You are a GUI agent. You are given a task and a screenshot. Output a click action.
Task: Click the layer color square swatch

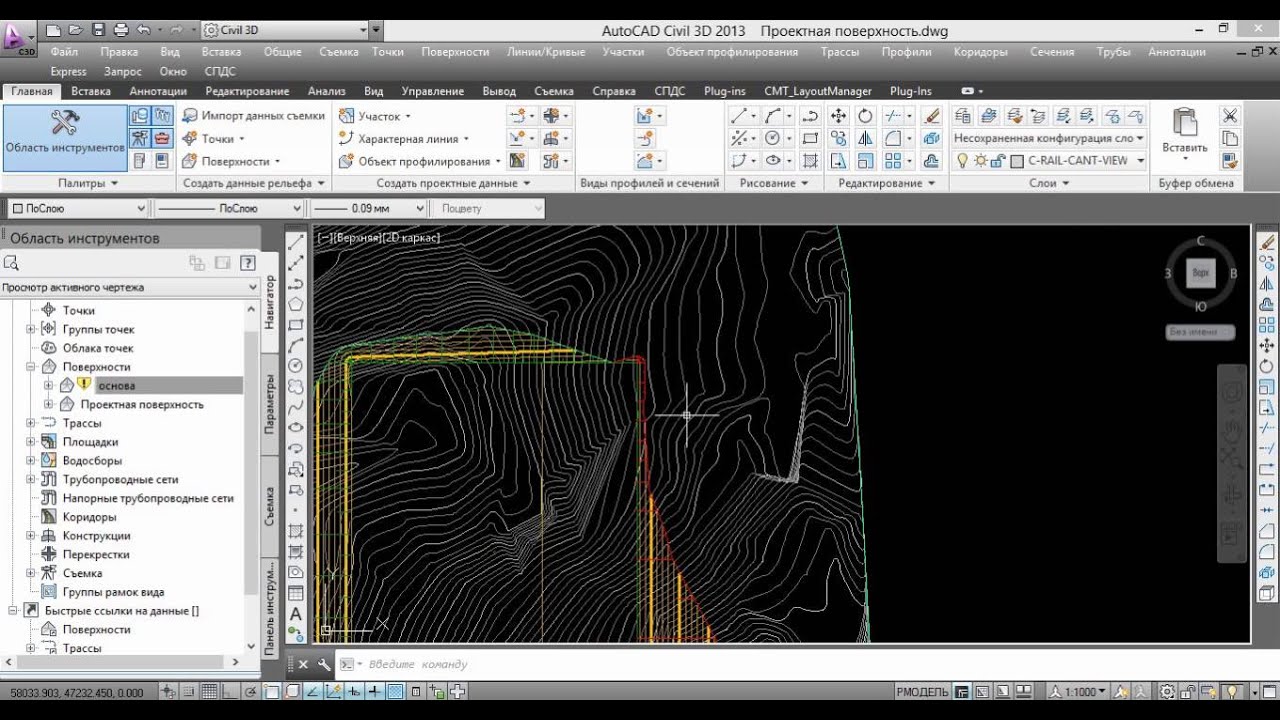tap(1017, 160)
